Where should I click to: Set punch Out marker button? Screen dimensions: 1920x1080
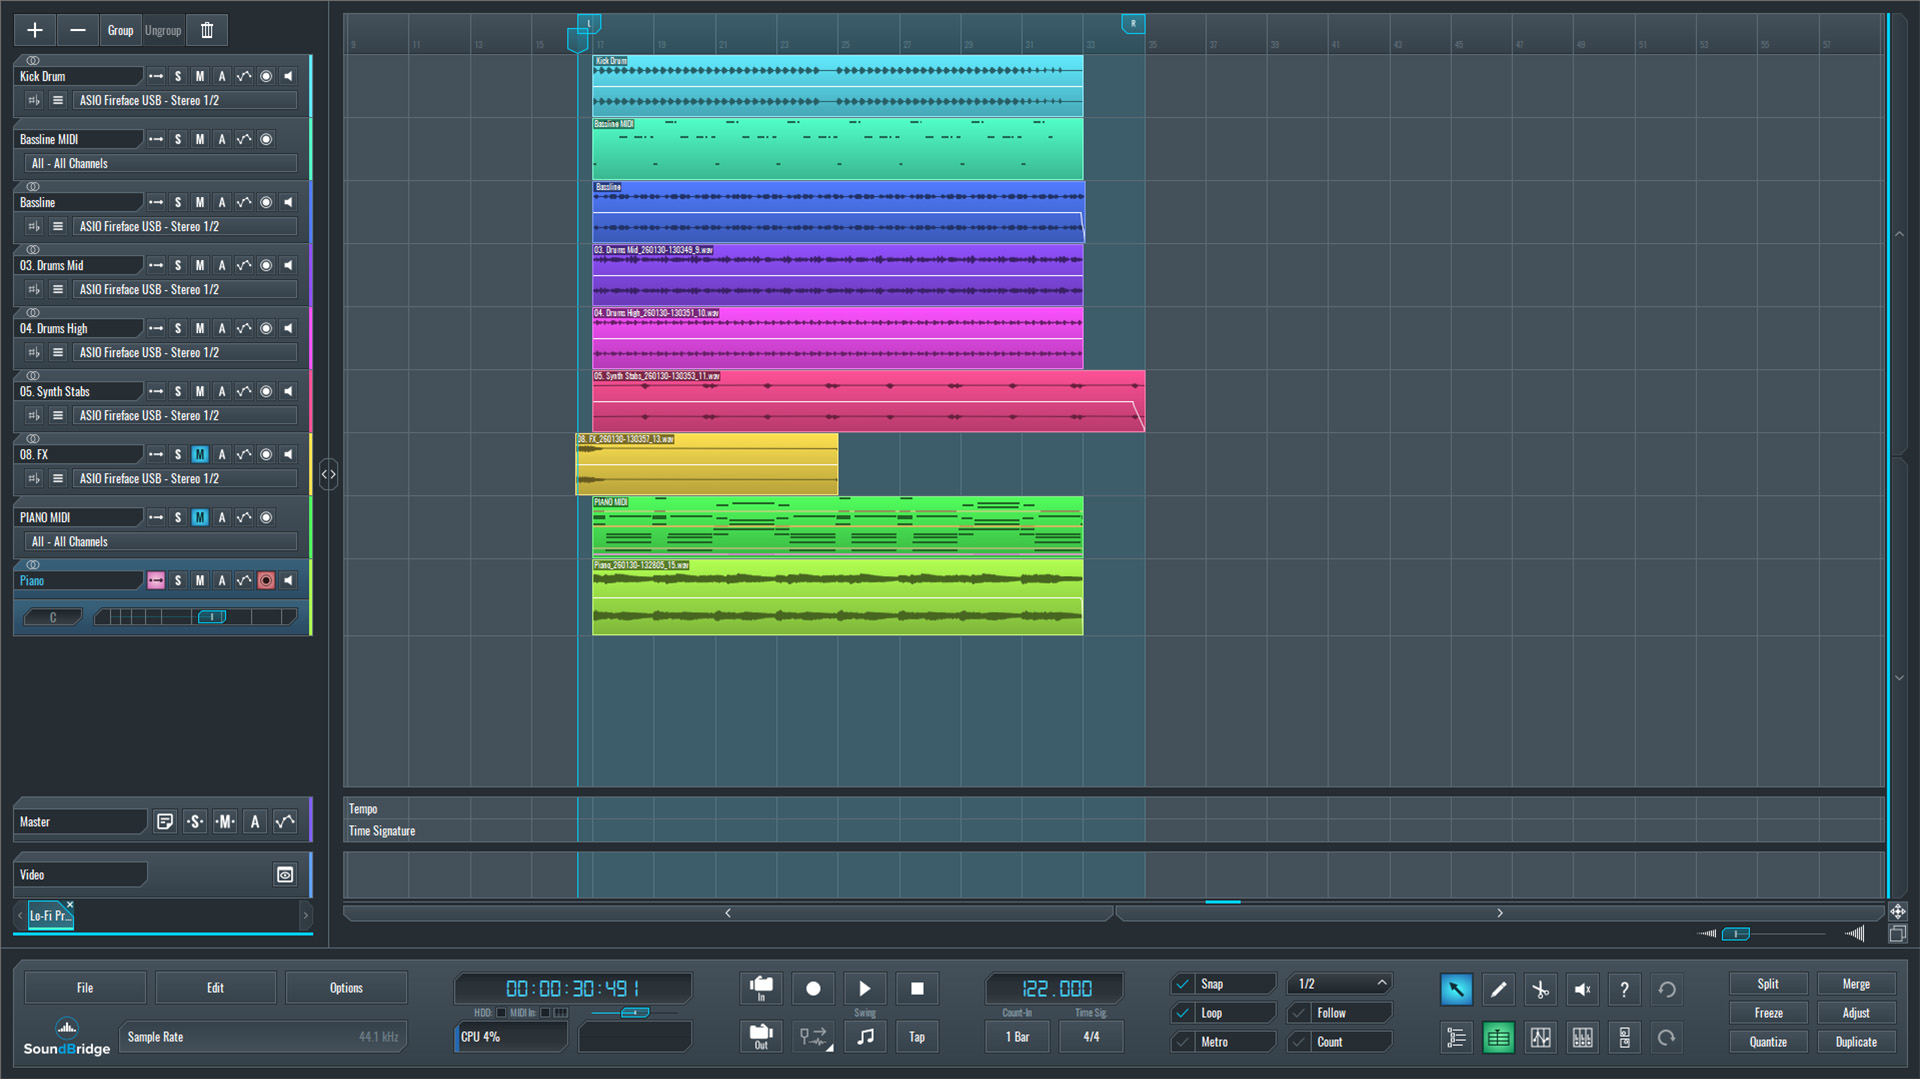[x=761, y=1037]
